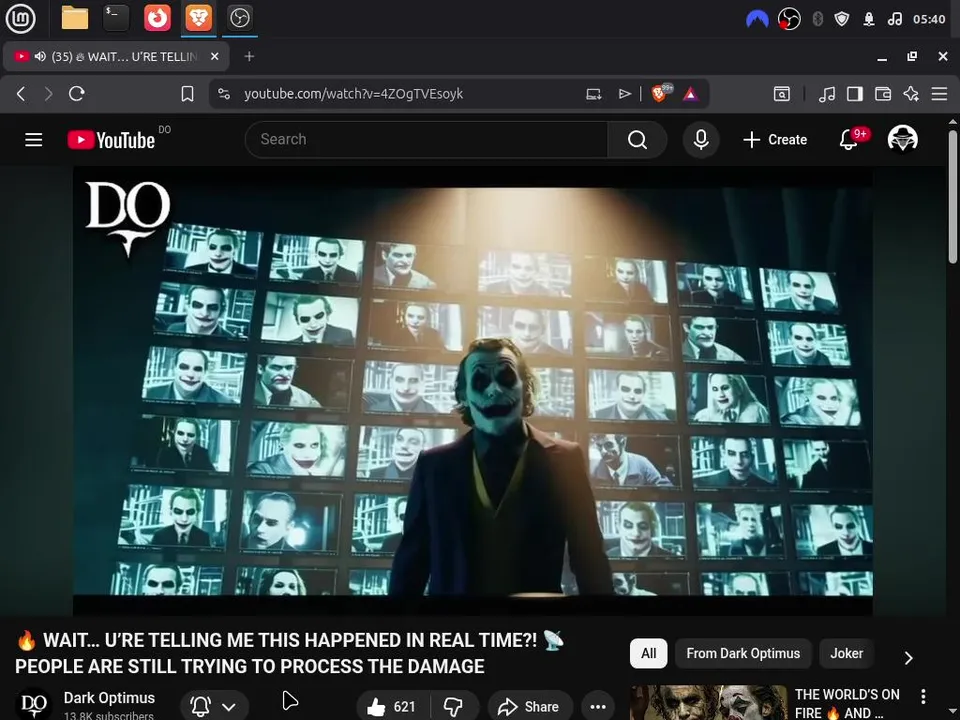Start voice search with microphone

point(701,140)
